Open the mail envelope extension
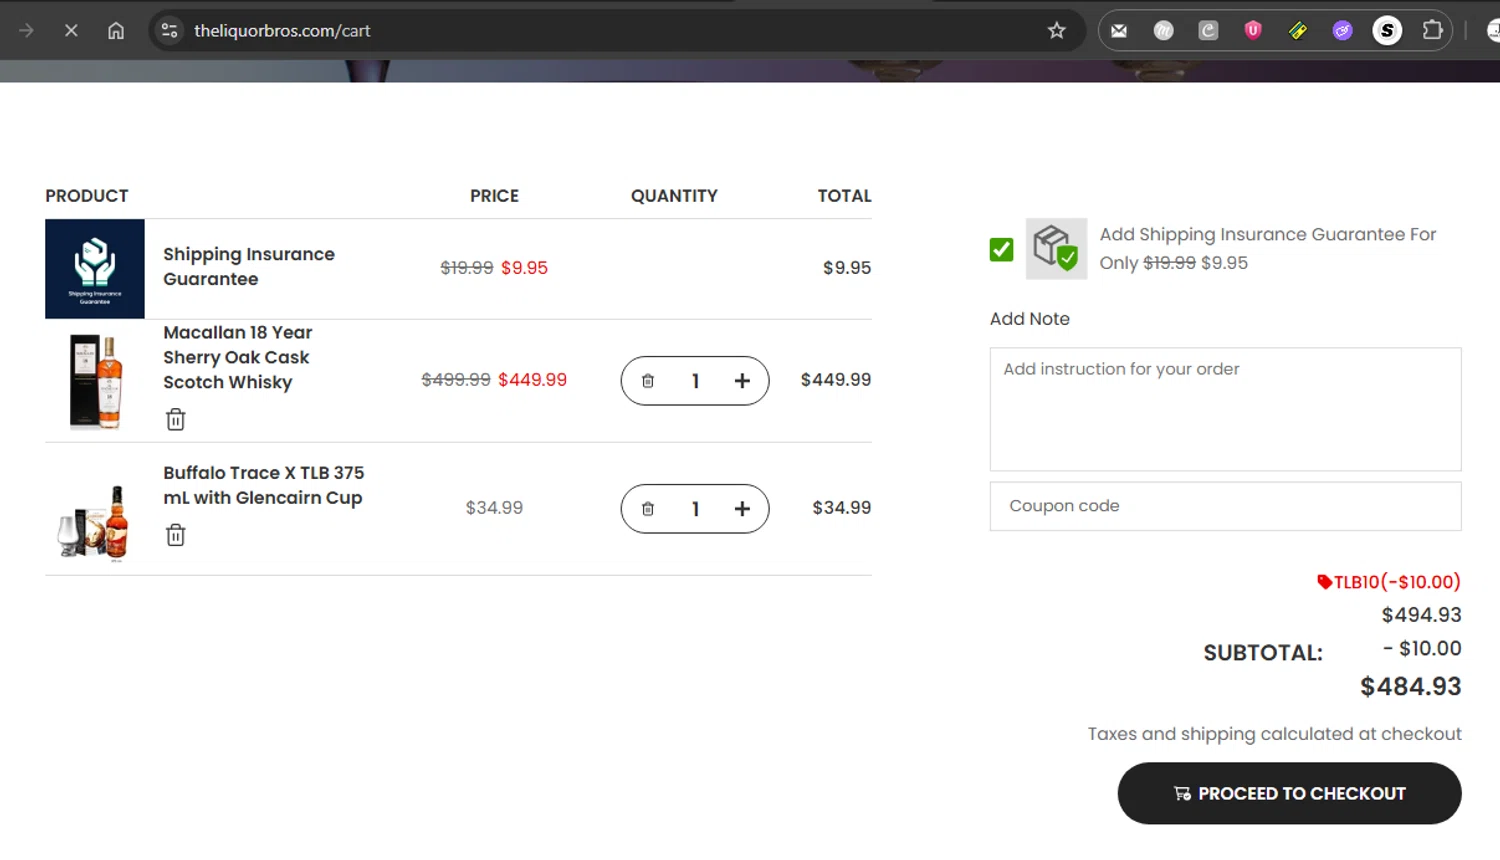Viewport: 1500px width, 860px height. 1119,31
